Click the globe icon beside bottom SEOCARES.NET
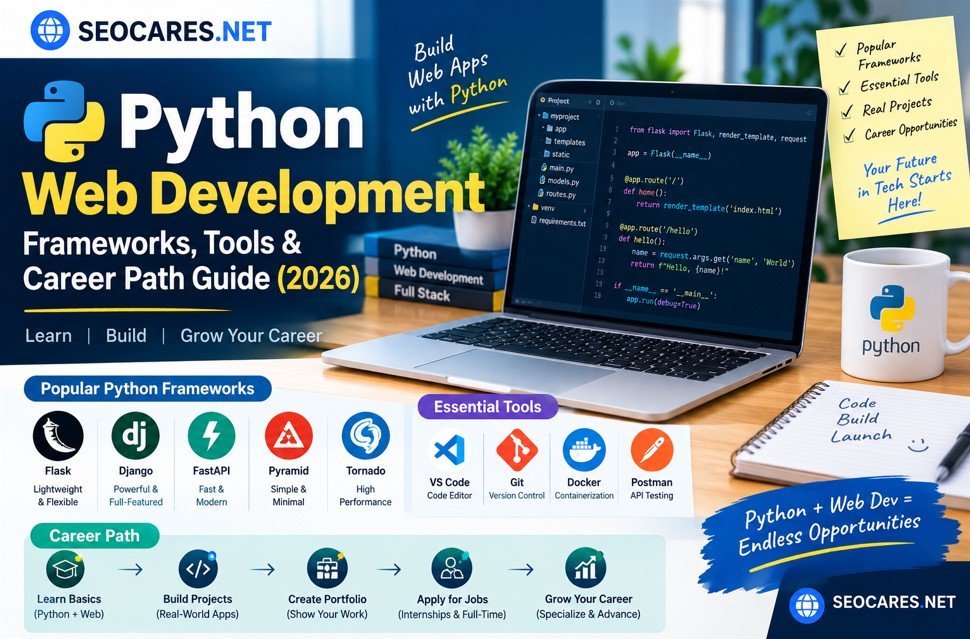 (x=808, y=604)
